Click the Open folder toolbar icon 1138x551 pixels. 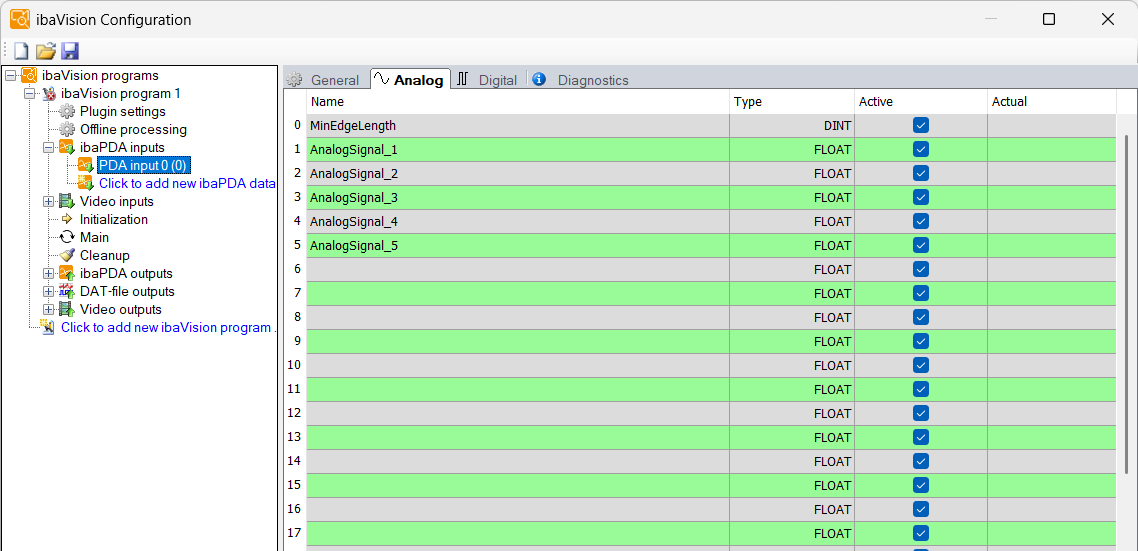coord(46,51)
